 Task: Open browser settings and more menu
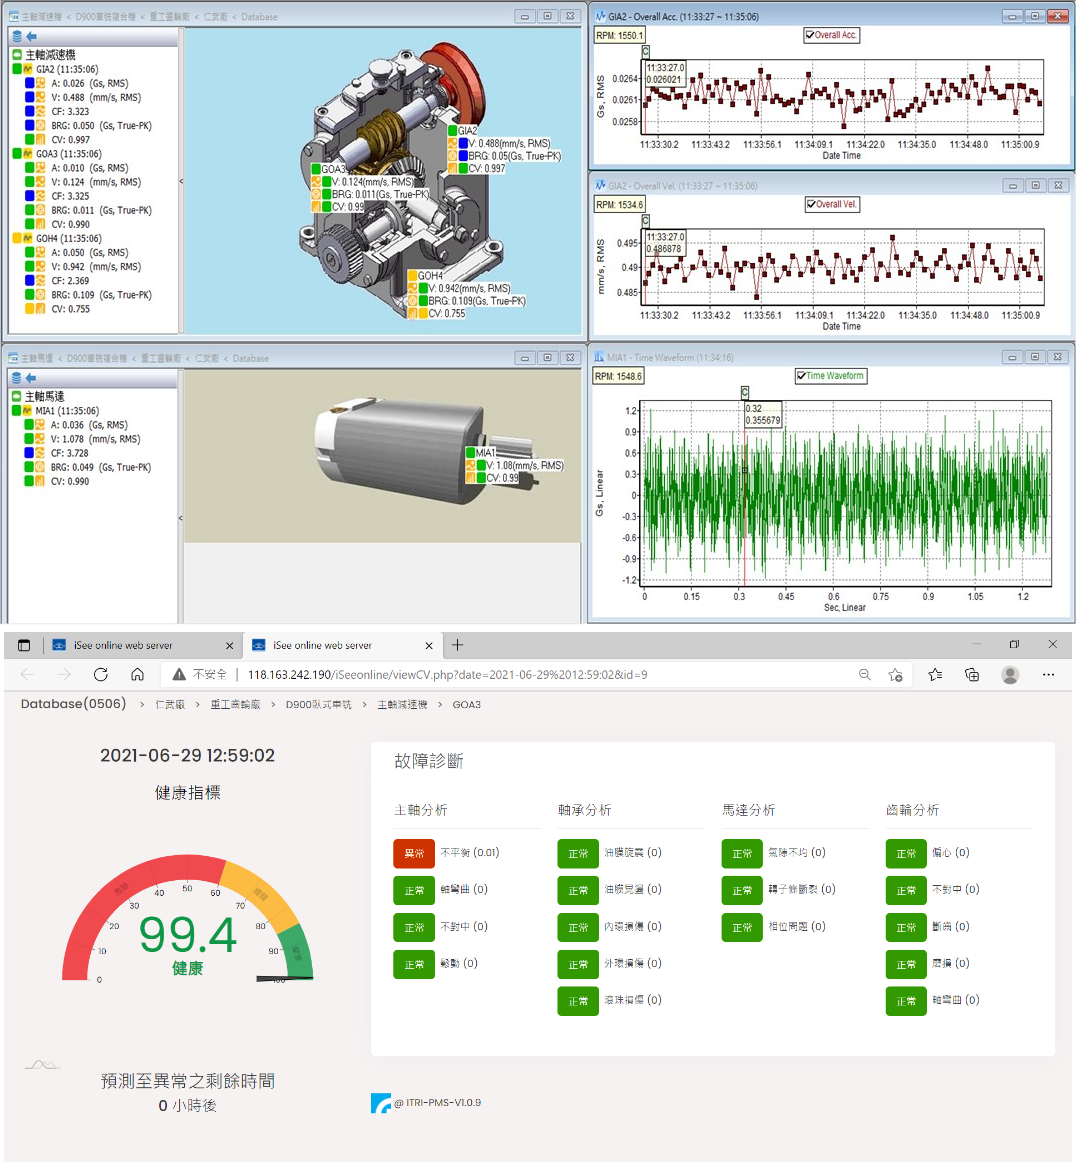click(x=1048, y=674)
